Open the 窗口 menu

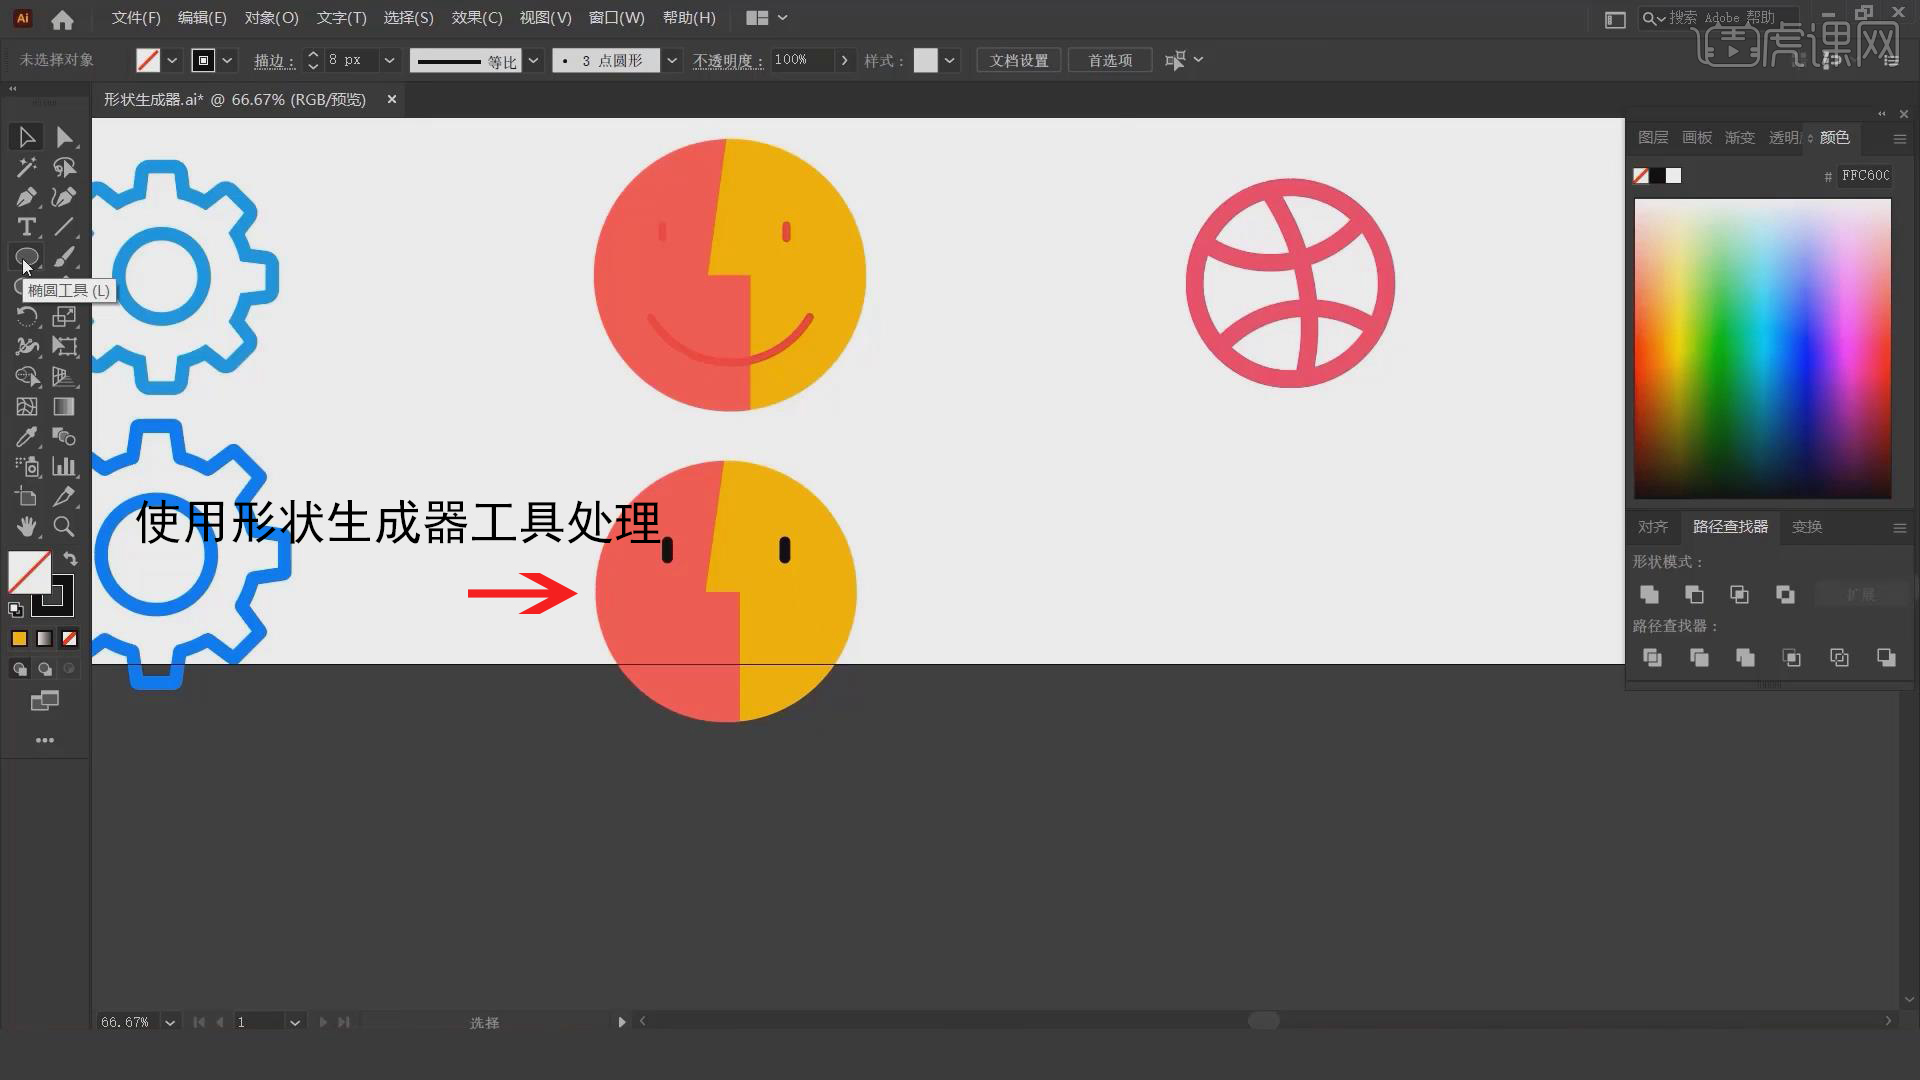[x=617, y=17]
